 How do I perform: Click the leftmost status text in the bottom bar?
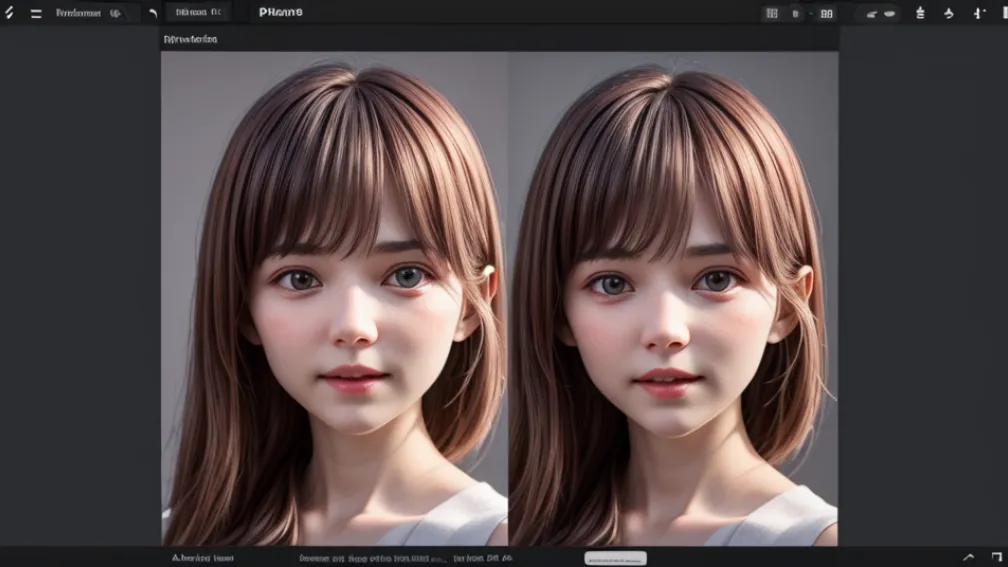(x=202, y=558)
